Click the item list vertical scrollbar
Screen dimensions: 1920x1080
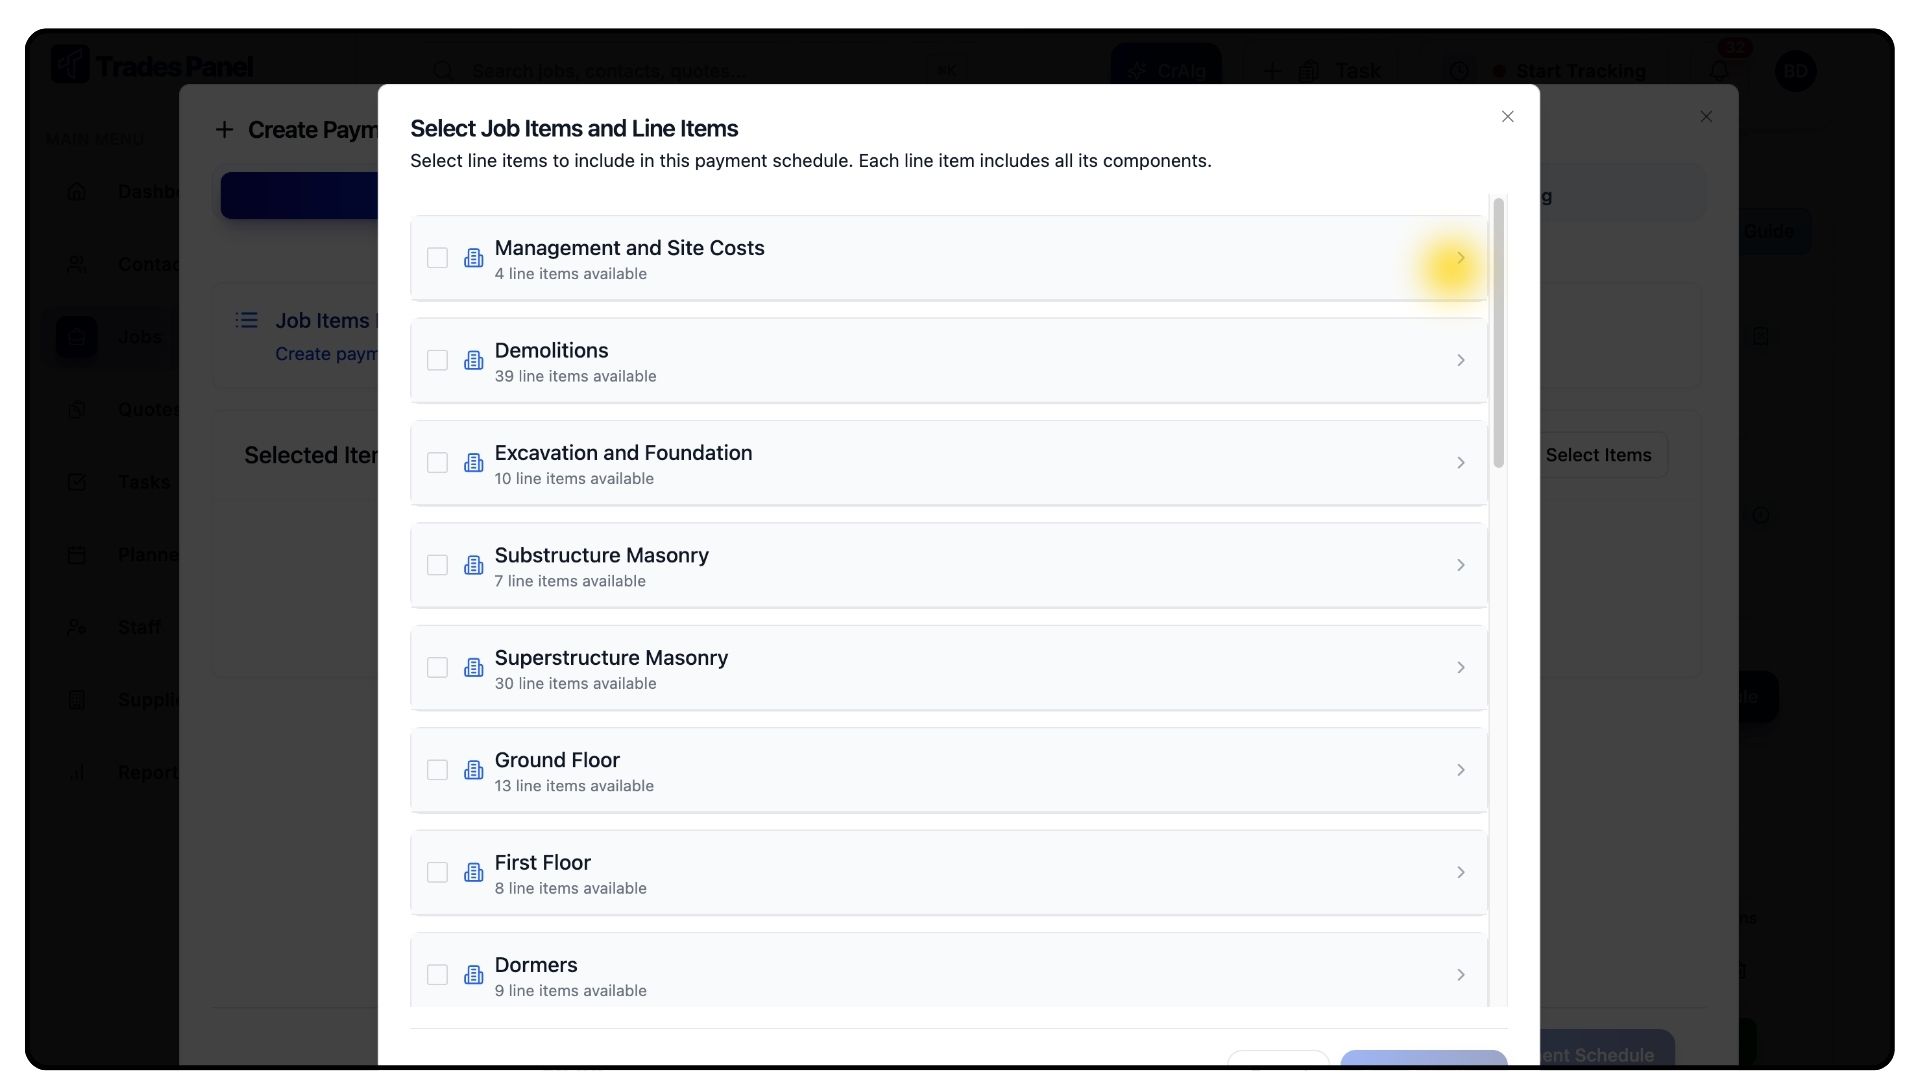tap(1498, 333)
